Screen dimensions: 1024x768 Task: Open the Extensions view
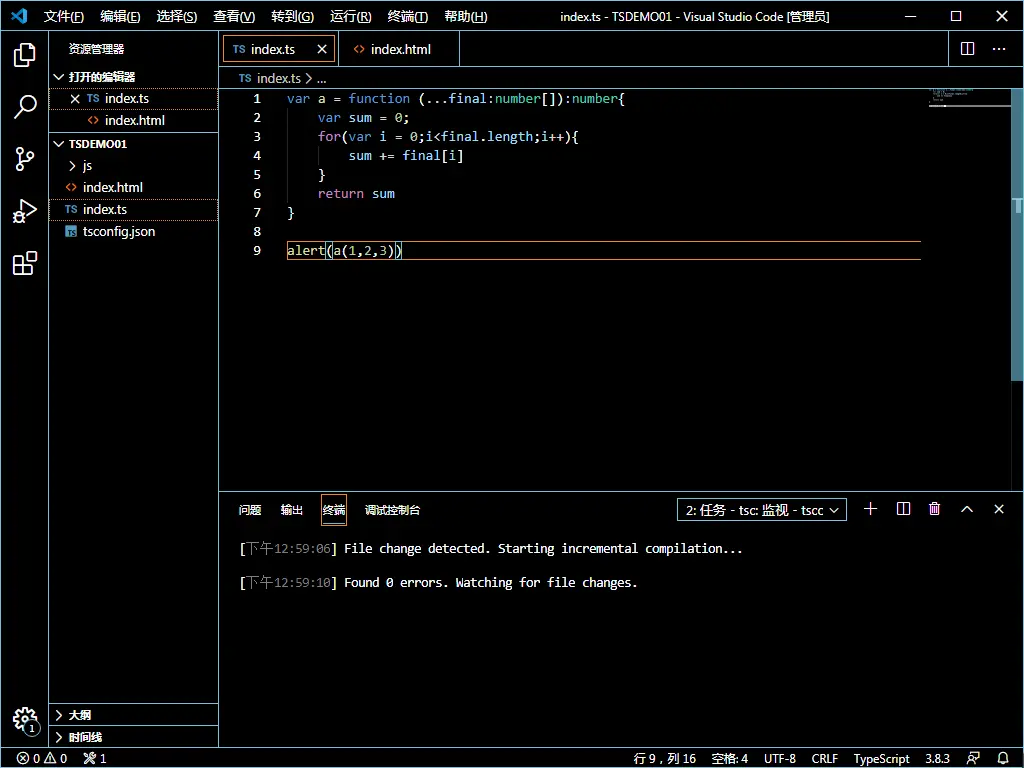tap(24, 263)
